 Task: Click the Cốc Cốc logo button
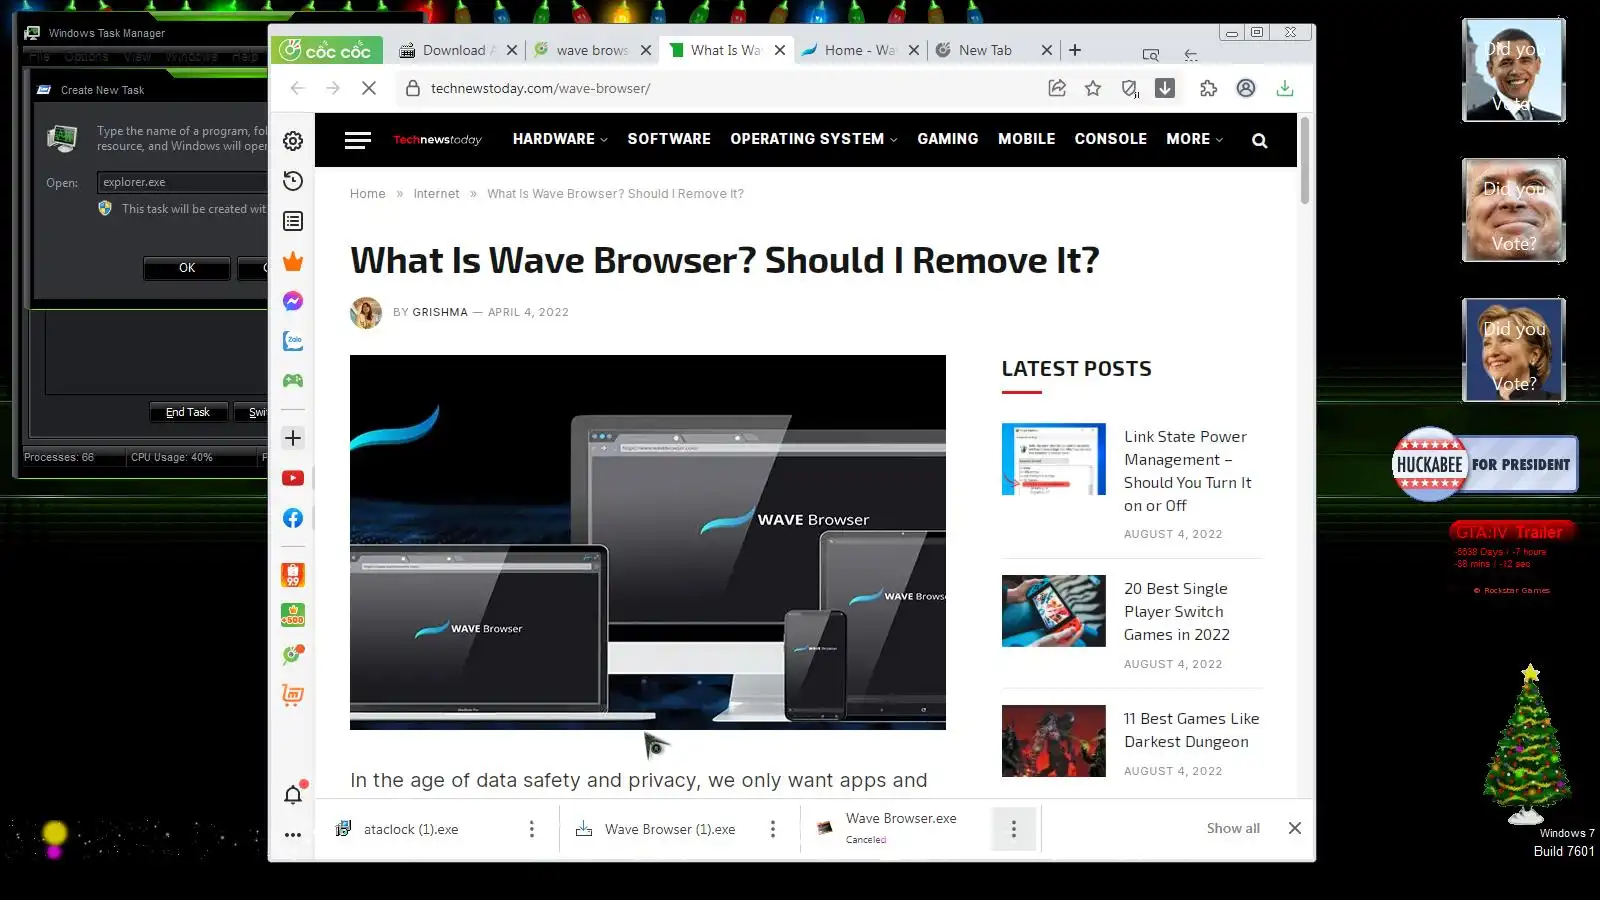tap(327, 50)
